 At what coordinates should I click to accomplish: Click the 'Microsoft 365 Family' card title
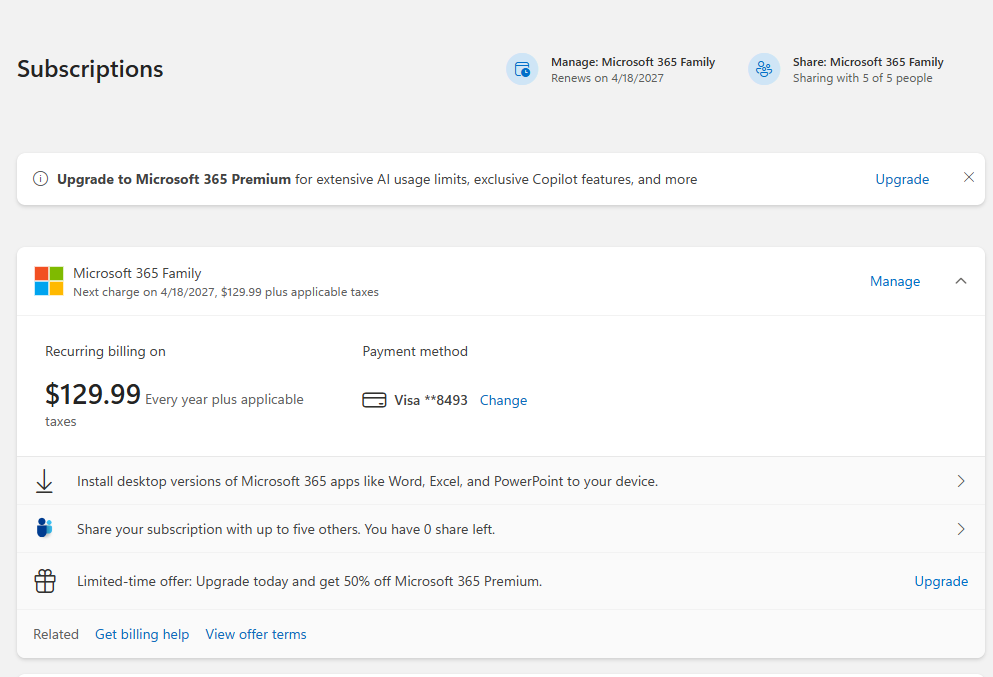click(137, 273)
